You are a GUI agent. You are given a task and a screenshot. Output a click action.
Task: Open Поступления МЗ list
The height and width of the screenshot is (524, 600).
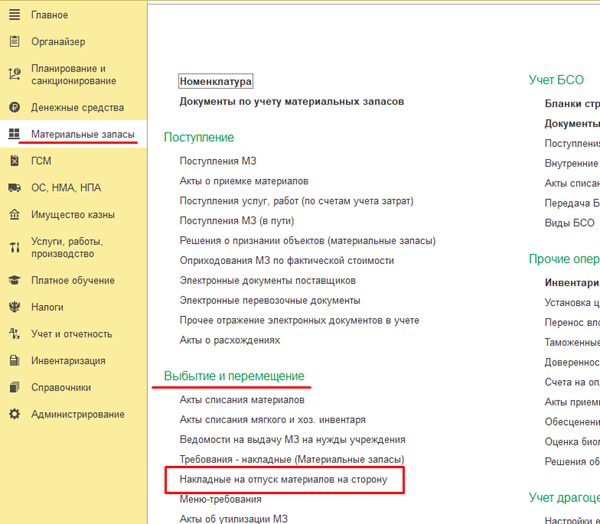pos(218,161)
